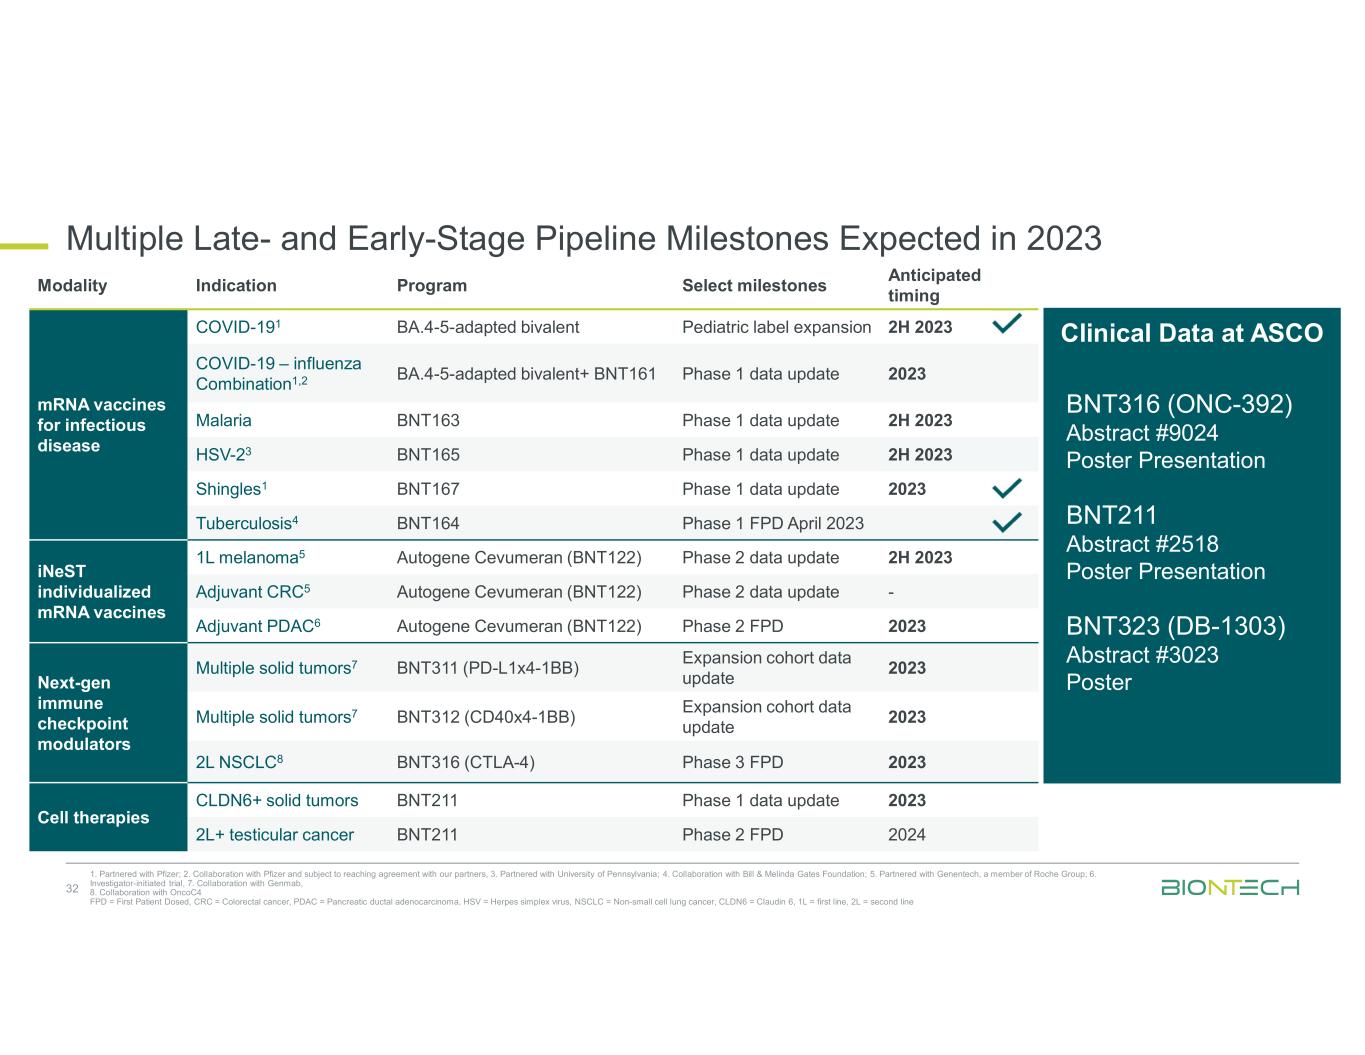
Task: Click the Indication column header
Action: point(236,285)
